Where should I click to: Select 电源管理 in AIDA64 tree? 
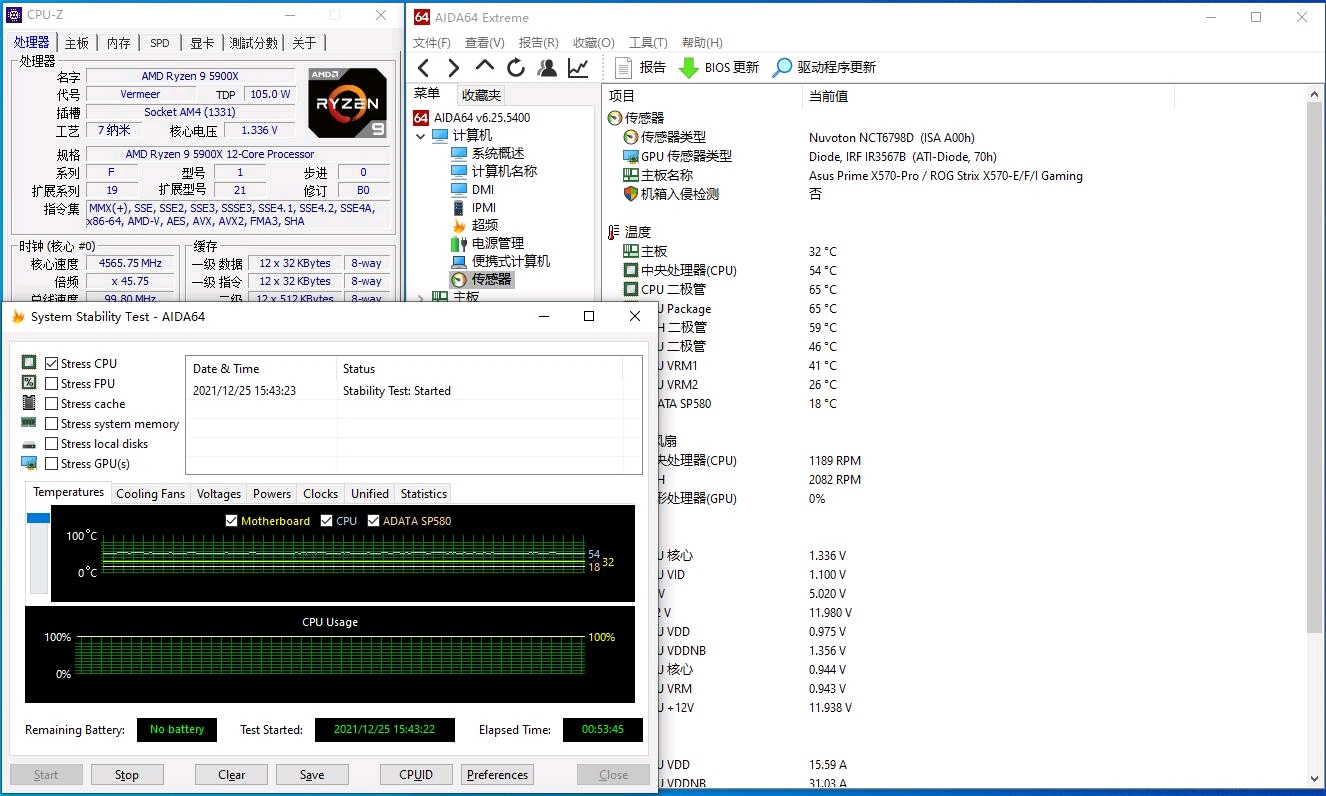(x=497, y=243)
